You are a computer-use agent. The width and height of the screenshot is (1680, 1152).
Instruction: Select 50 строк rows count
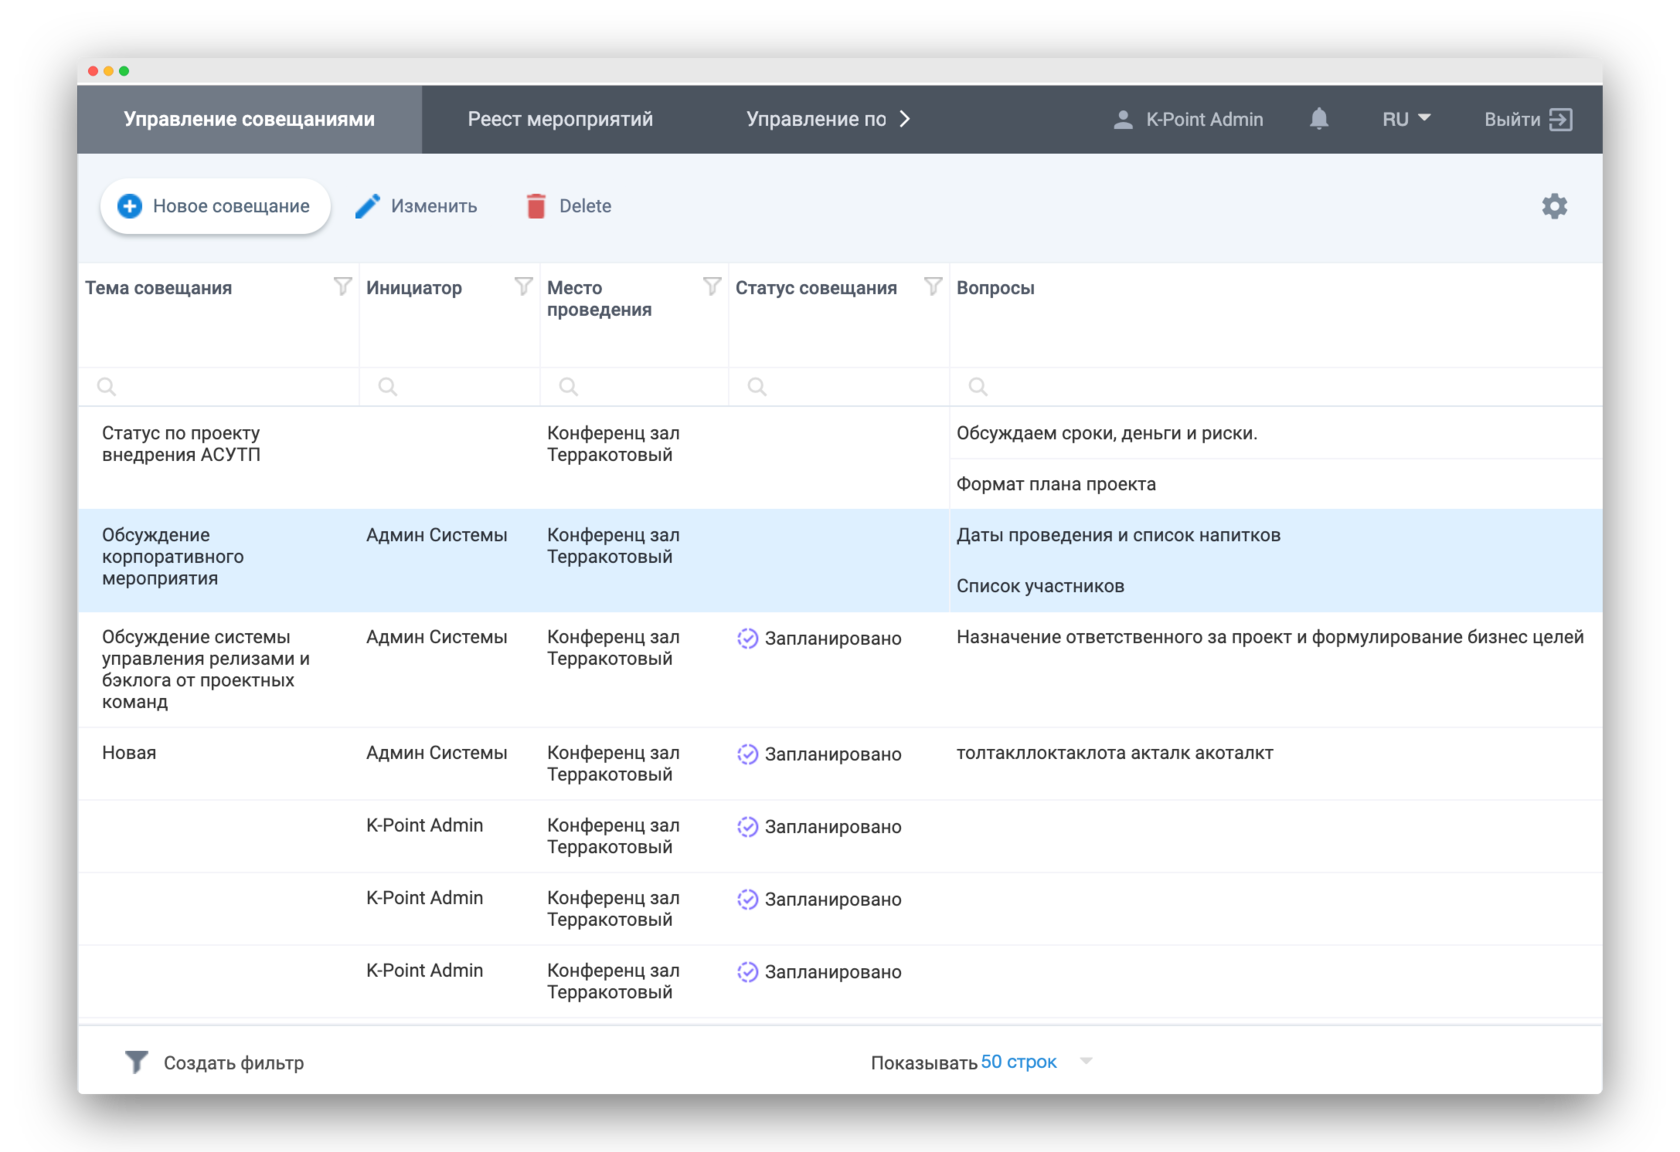click(1018, 1061)
